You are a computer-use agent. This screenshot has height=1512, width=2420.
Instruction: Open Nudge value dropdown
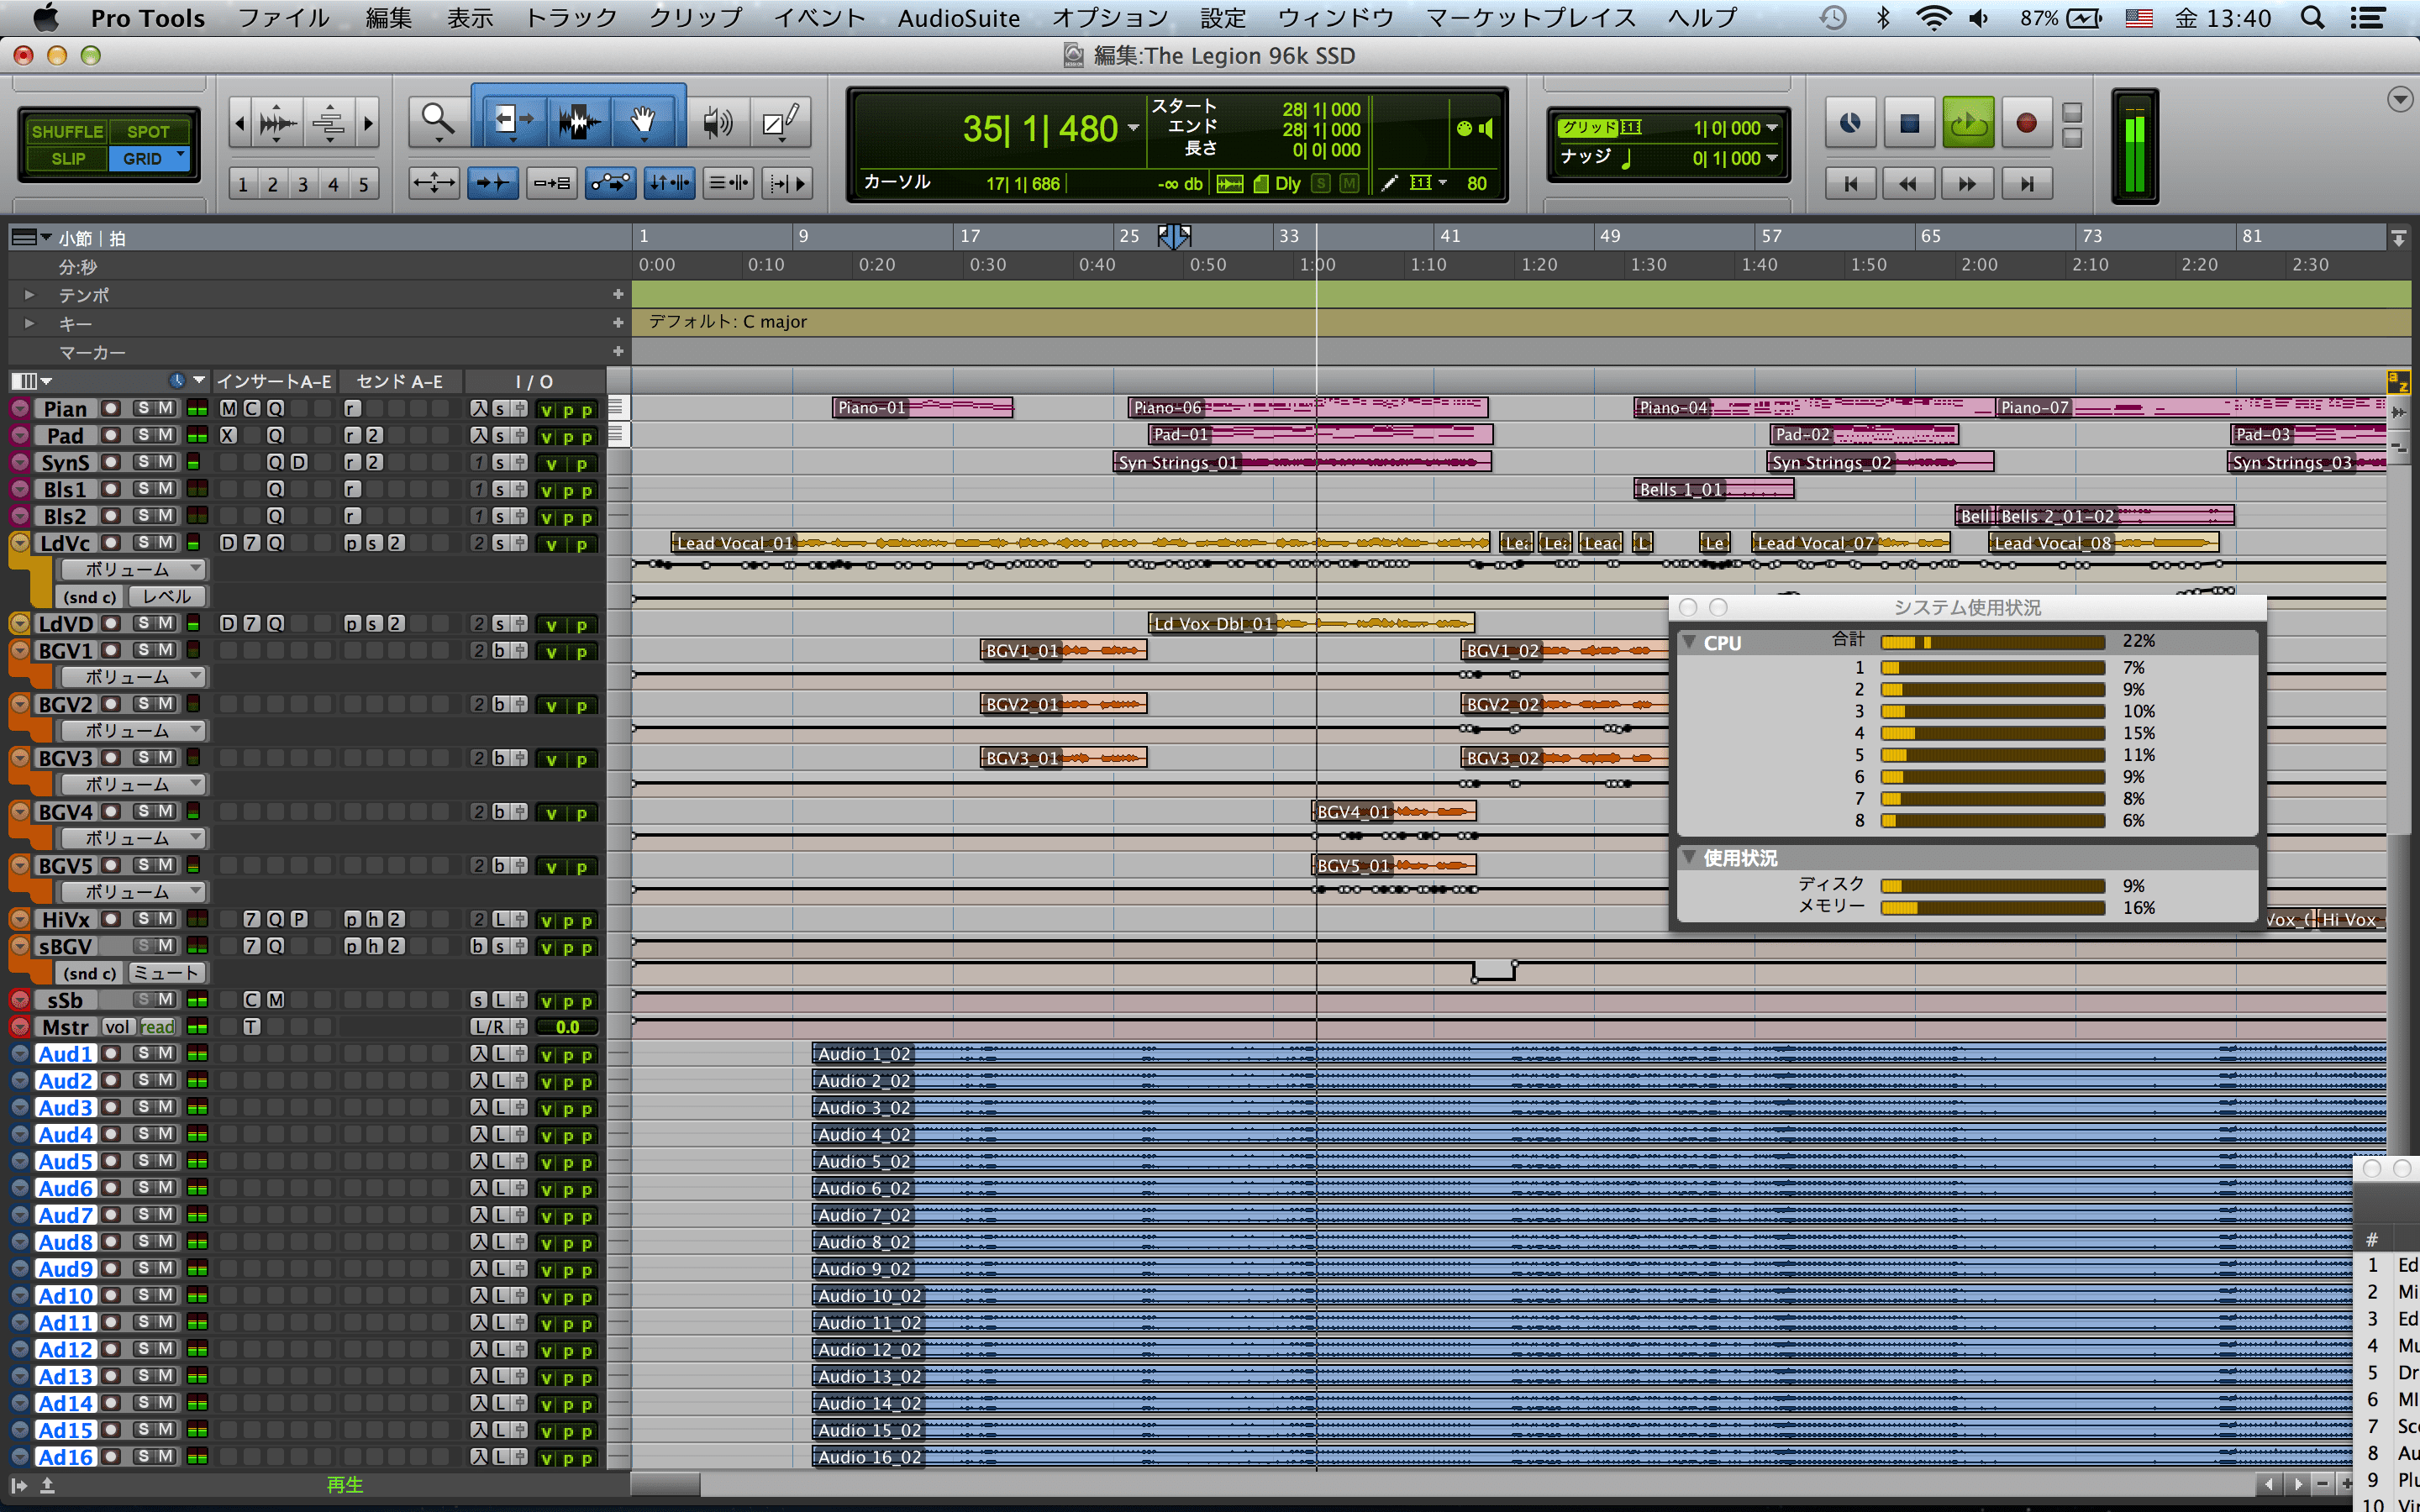(1772, 158)
